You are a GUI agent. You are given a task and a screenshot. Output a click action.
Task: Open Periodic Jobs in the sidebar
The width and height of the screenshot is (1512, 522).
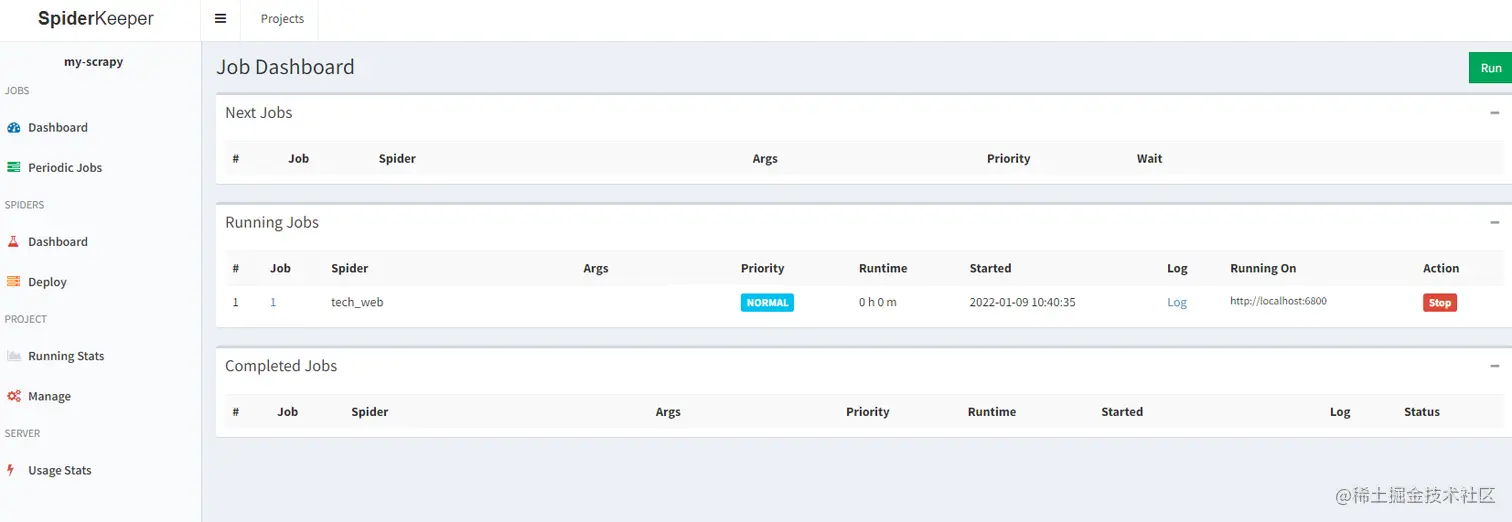click(x=65, y=167)
